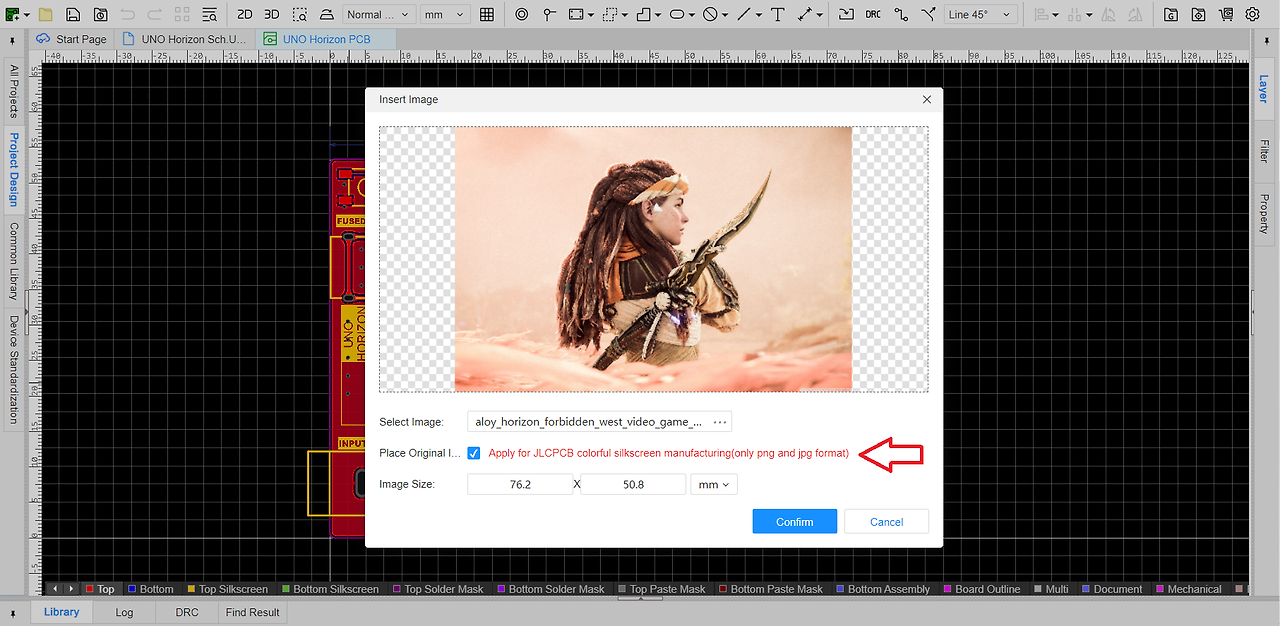This screenshot has width=1280, height=626.
Task: Select the copper region rectangle tool
Action: [576, 15]
